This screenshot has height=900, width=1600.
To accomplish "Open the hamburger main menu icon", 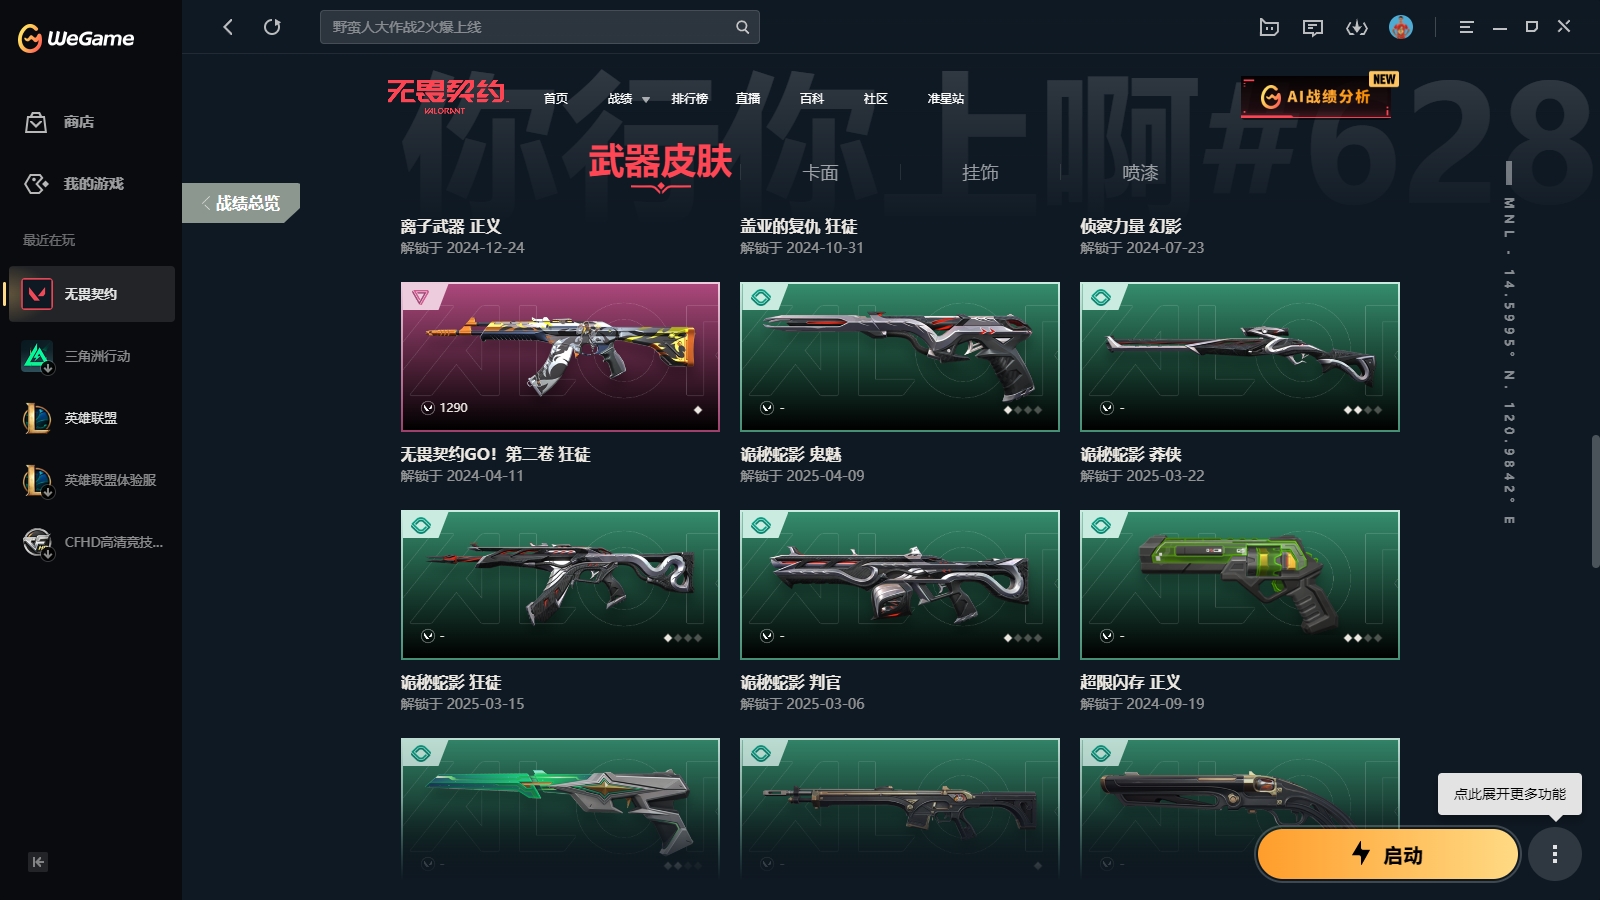I will click(x=1466, y=27).
